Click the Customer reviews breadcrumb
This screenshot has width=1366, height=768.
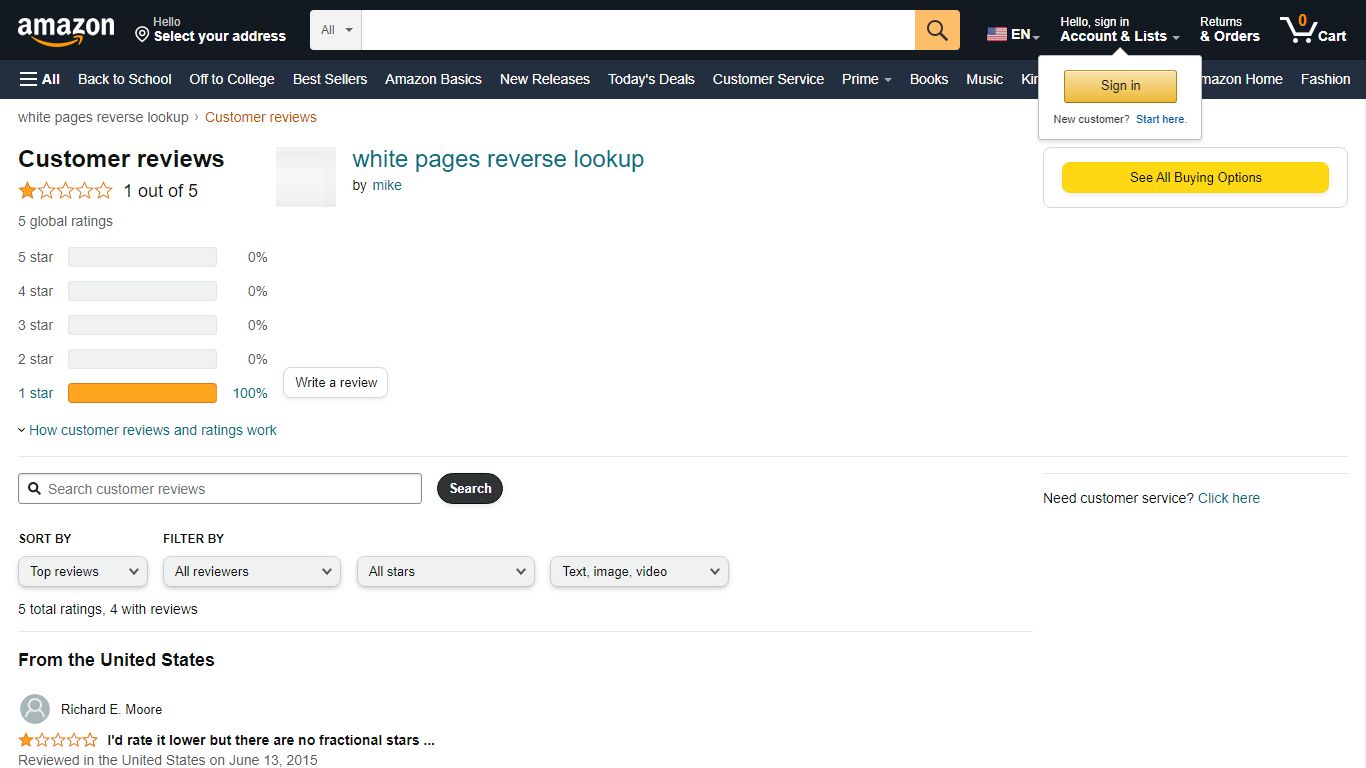(x=261, y=117)
